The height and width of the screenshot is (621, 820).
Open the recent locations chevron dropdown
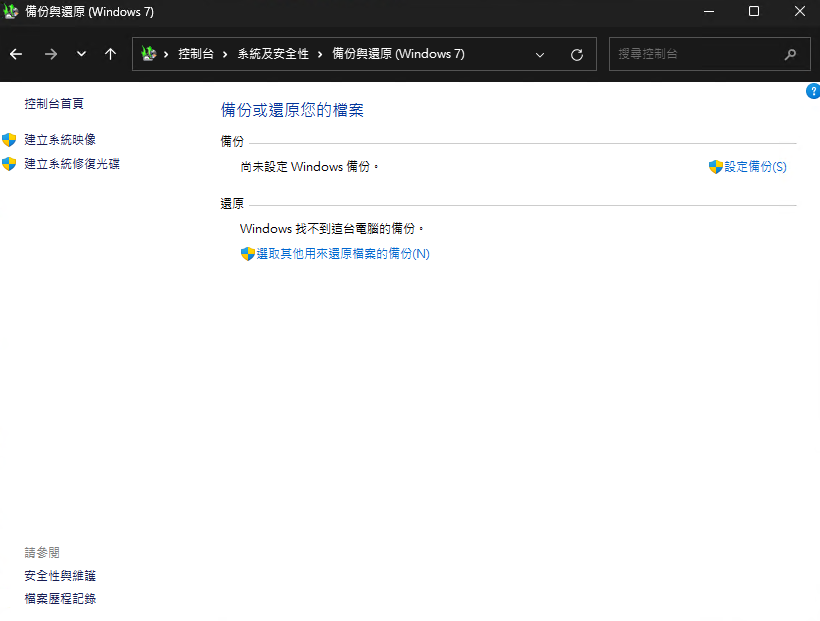[81, 54]
